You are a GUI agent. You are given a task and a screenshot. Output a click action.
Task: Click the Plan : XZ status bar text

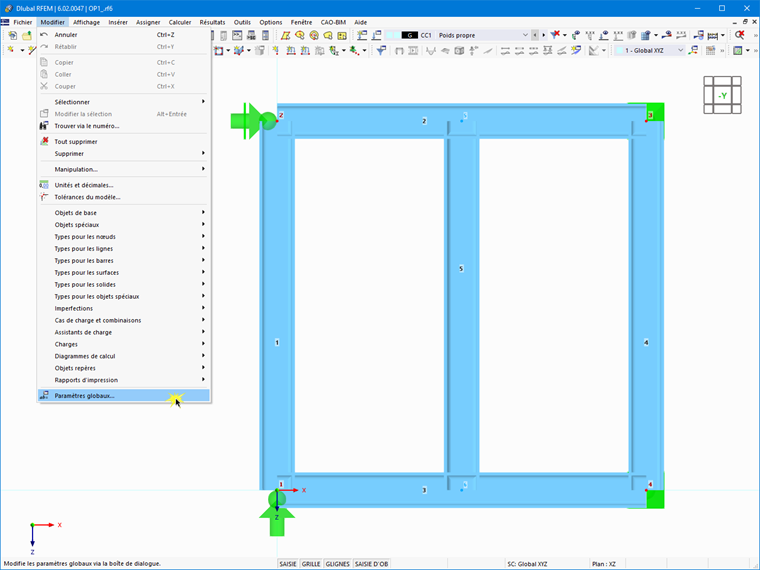tap(603, 564)
